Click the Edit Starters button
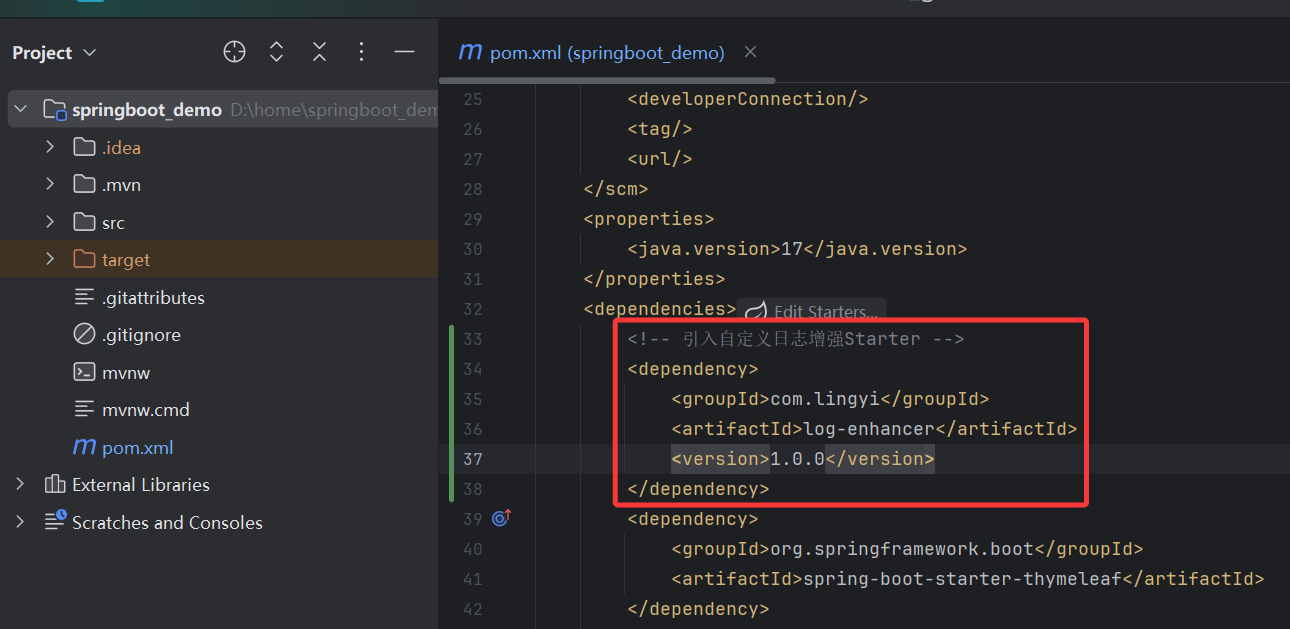This screenshot has height=629, width=1290. pyautogui.click(x=810, y=311)
